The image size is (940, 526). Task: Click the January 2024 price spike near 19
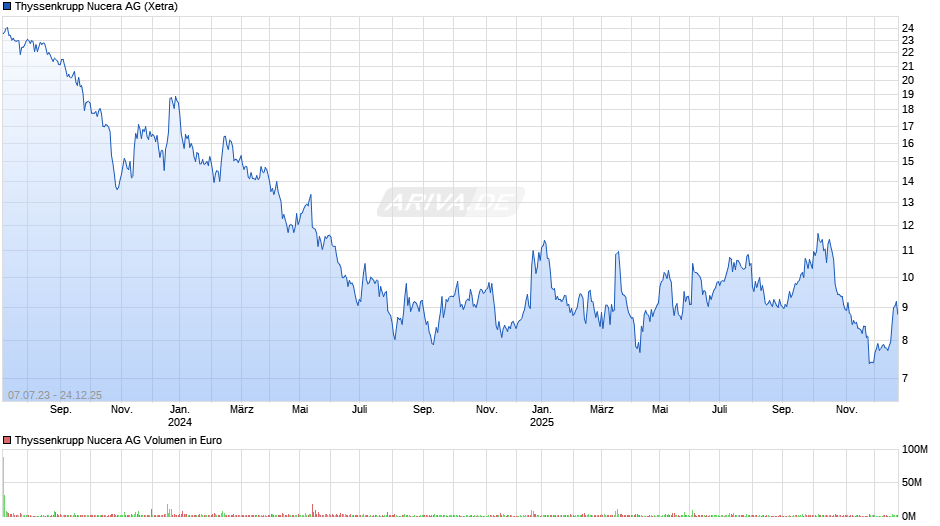(174, 100)
